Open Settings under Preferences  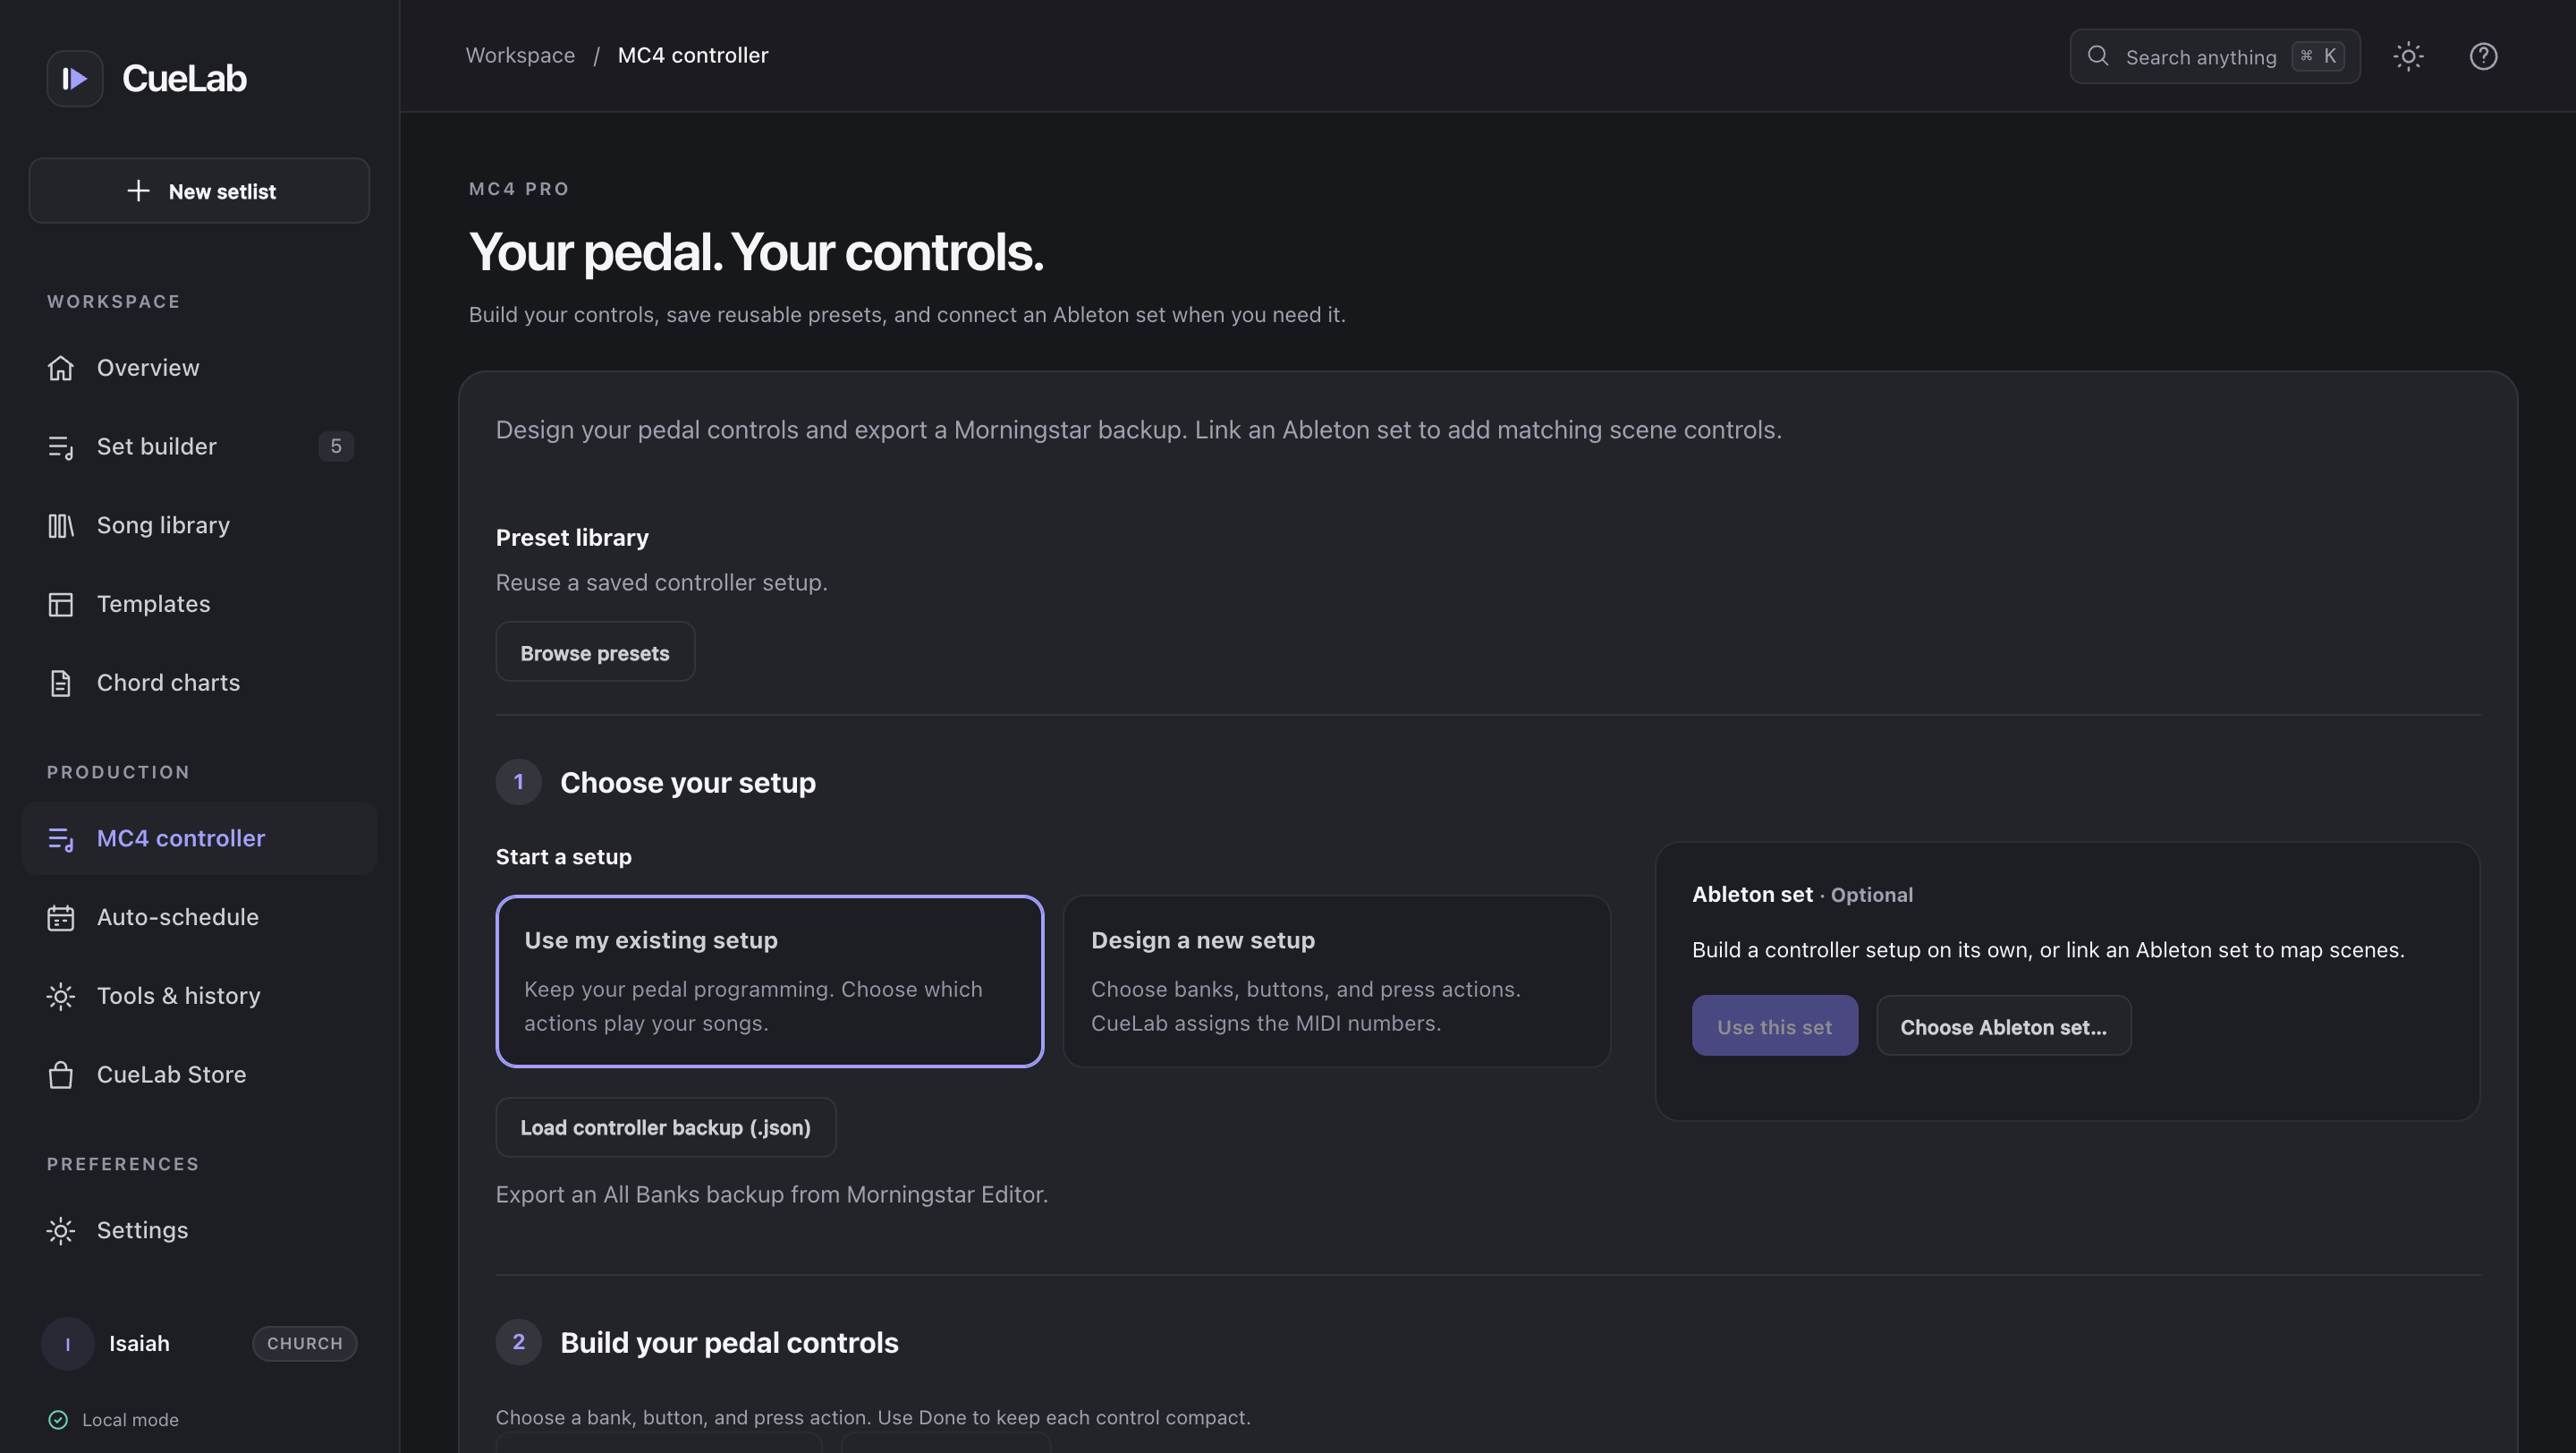click(x=199, y=1230)
